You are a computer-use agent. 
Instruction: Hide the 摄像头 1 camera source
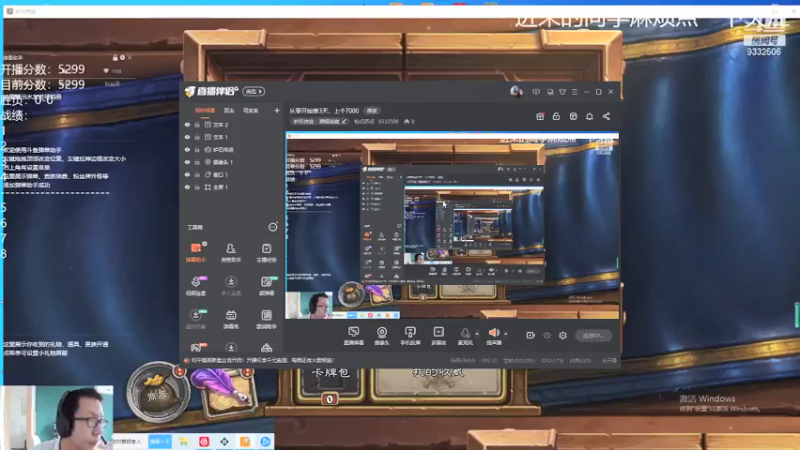(x=187, y=162)
